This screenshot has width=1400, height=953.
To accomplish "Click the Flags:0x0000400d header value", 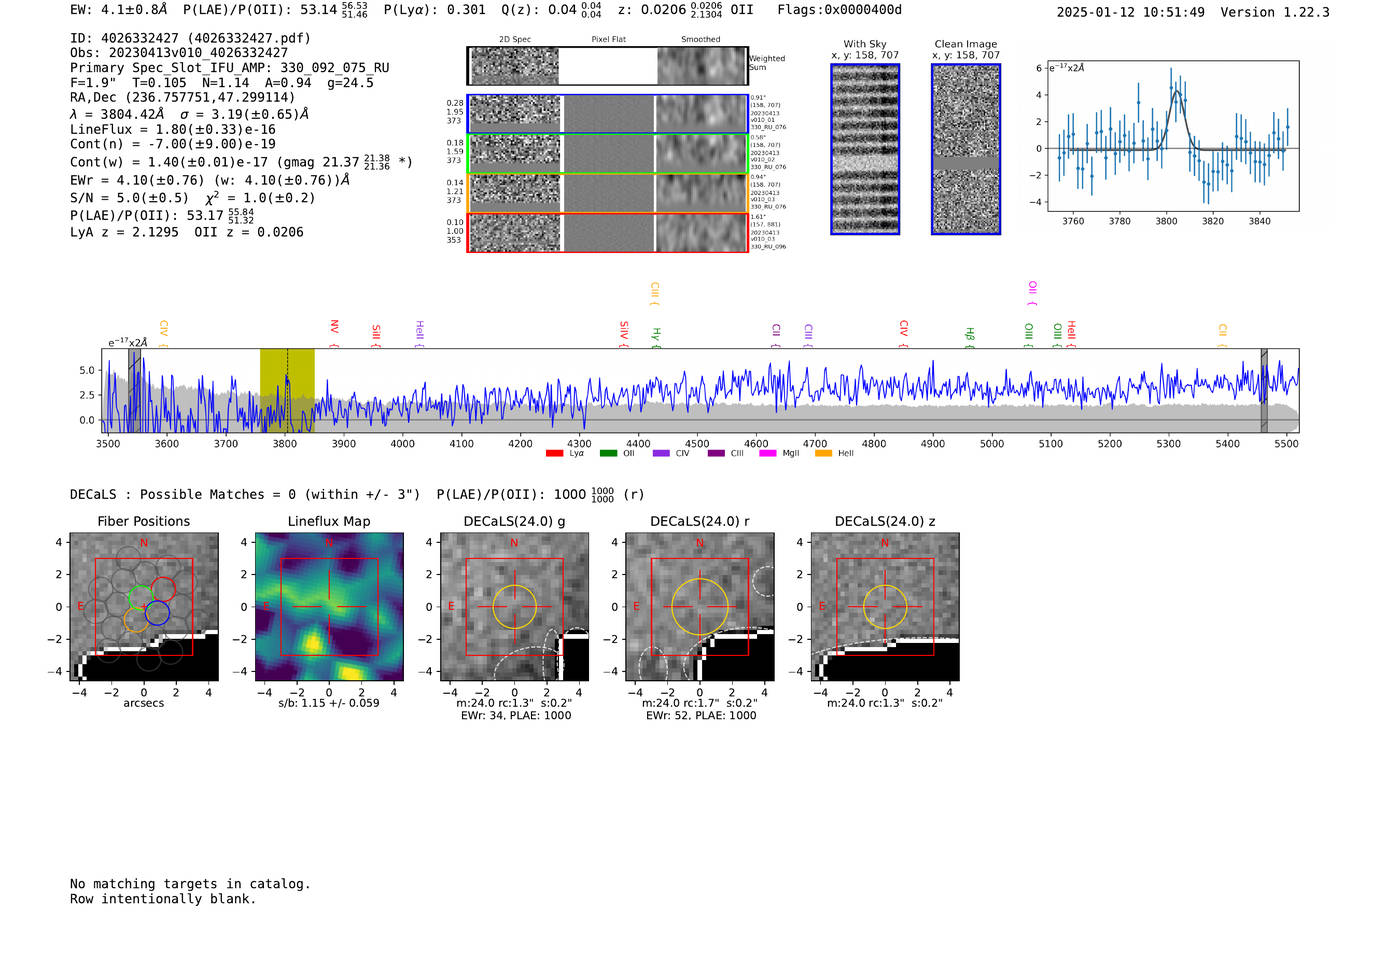I will tap(839, 10).
